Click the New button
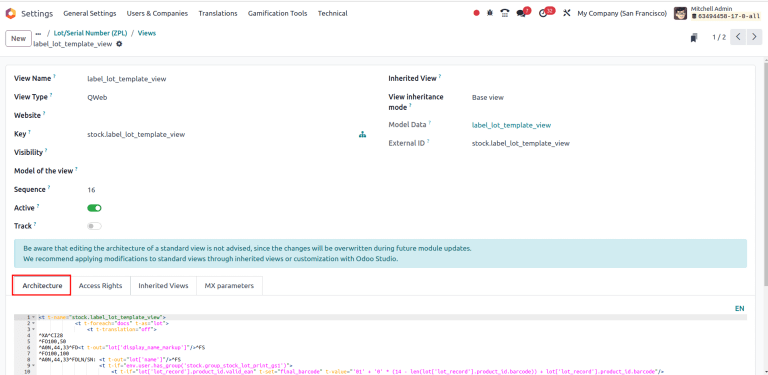Viewport: 768px width, 375px height. (18, 39)
